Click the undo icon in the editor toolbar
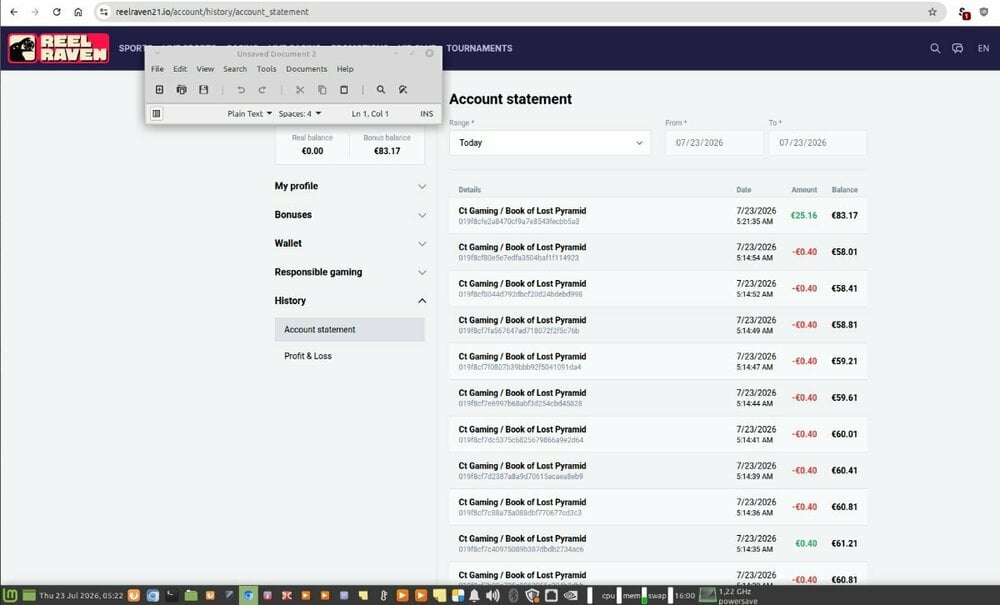The width and height of the screenshot is (1000, 605). point(241,90)
